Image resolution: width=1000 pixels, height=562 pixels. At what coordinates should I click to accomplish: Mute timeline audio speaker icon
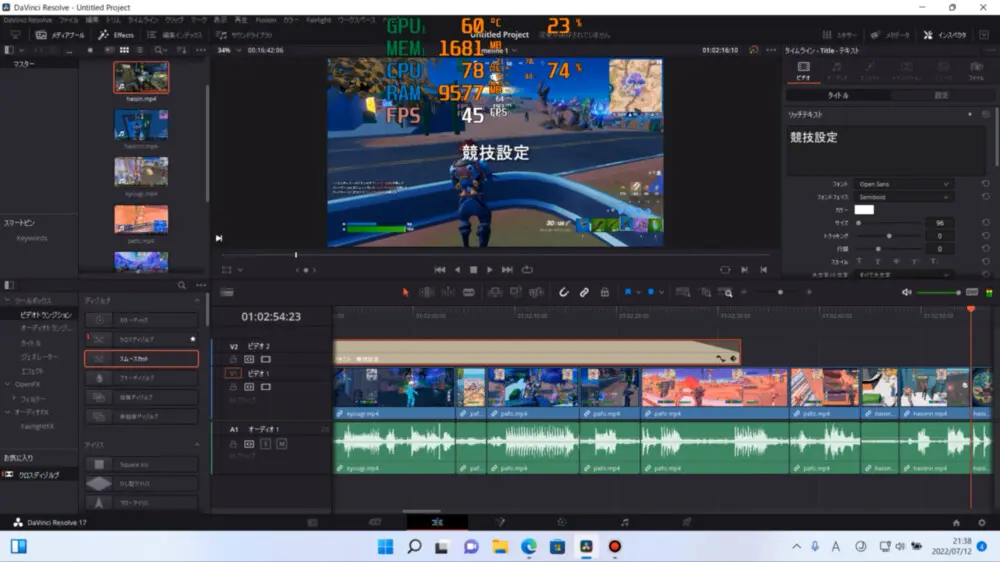[906, 292]
